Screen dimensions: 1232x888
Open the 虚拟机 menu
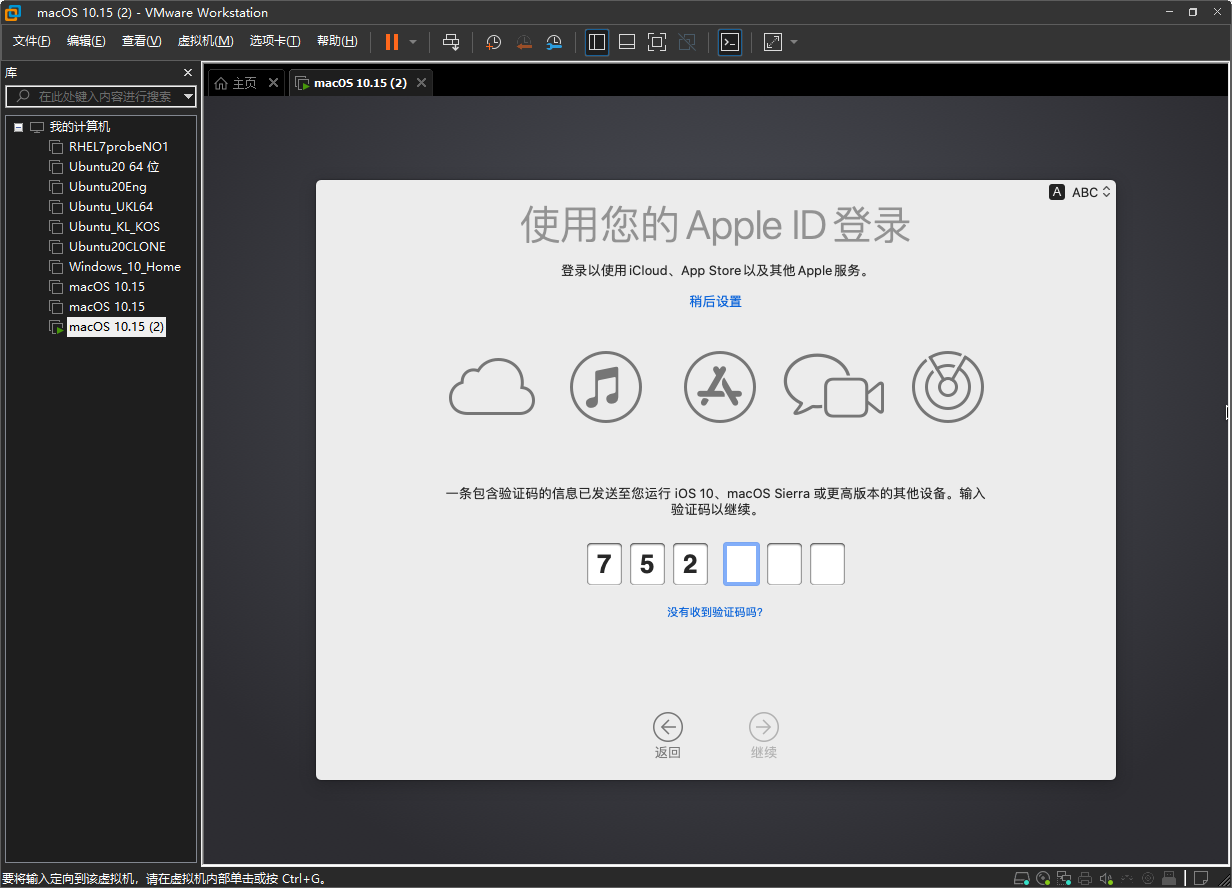(205, 41)
